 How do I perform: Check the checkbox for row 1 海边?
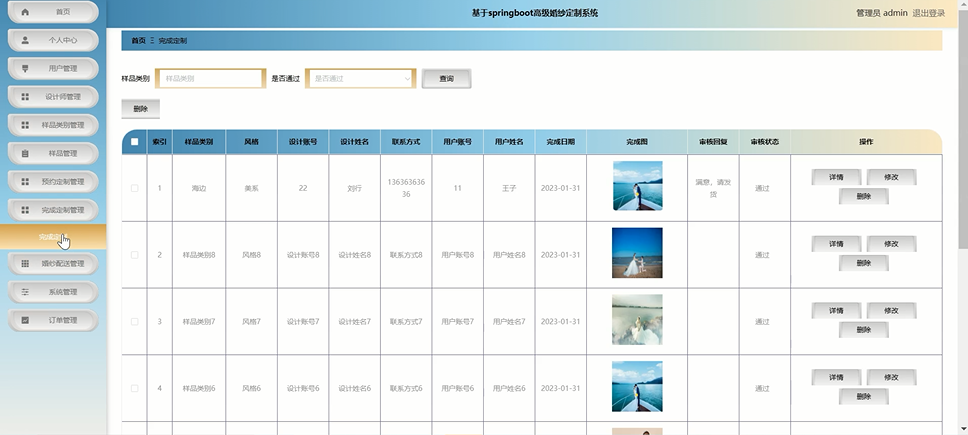point(135,188)
